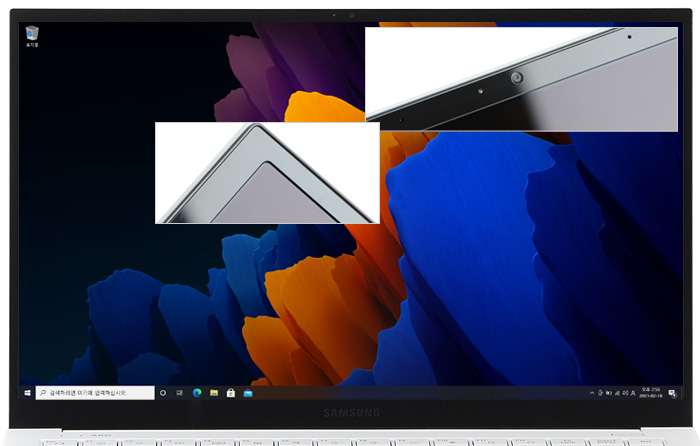Open the Recycle Bin desktop icon

point(32,37)
